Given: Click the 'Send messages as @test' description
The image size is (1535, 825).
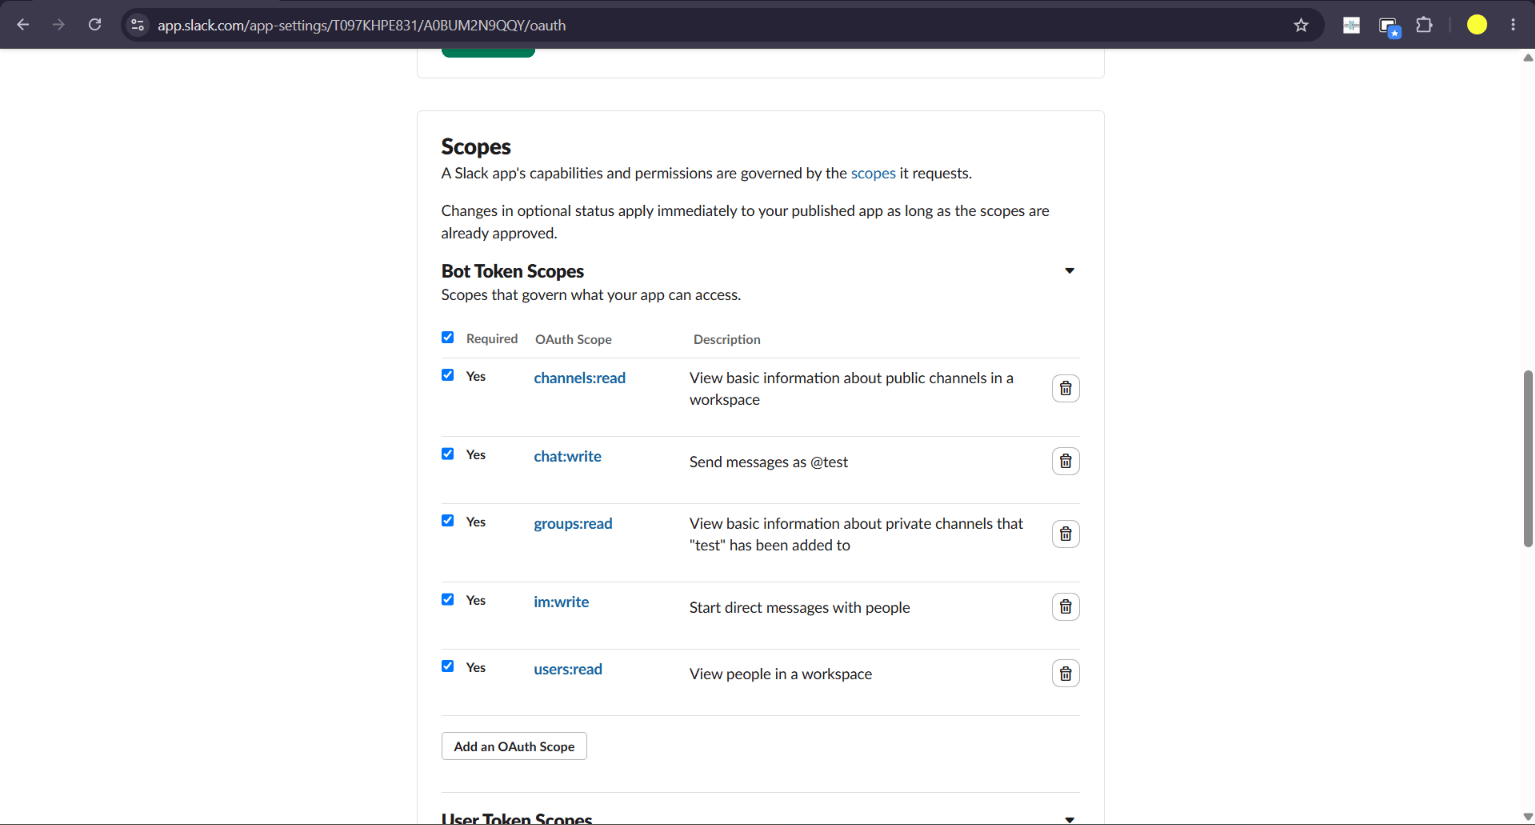Looking at the screenshot, I should (x=768, y=462).
